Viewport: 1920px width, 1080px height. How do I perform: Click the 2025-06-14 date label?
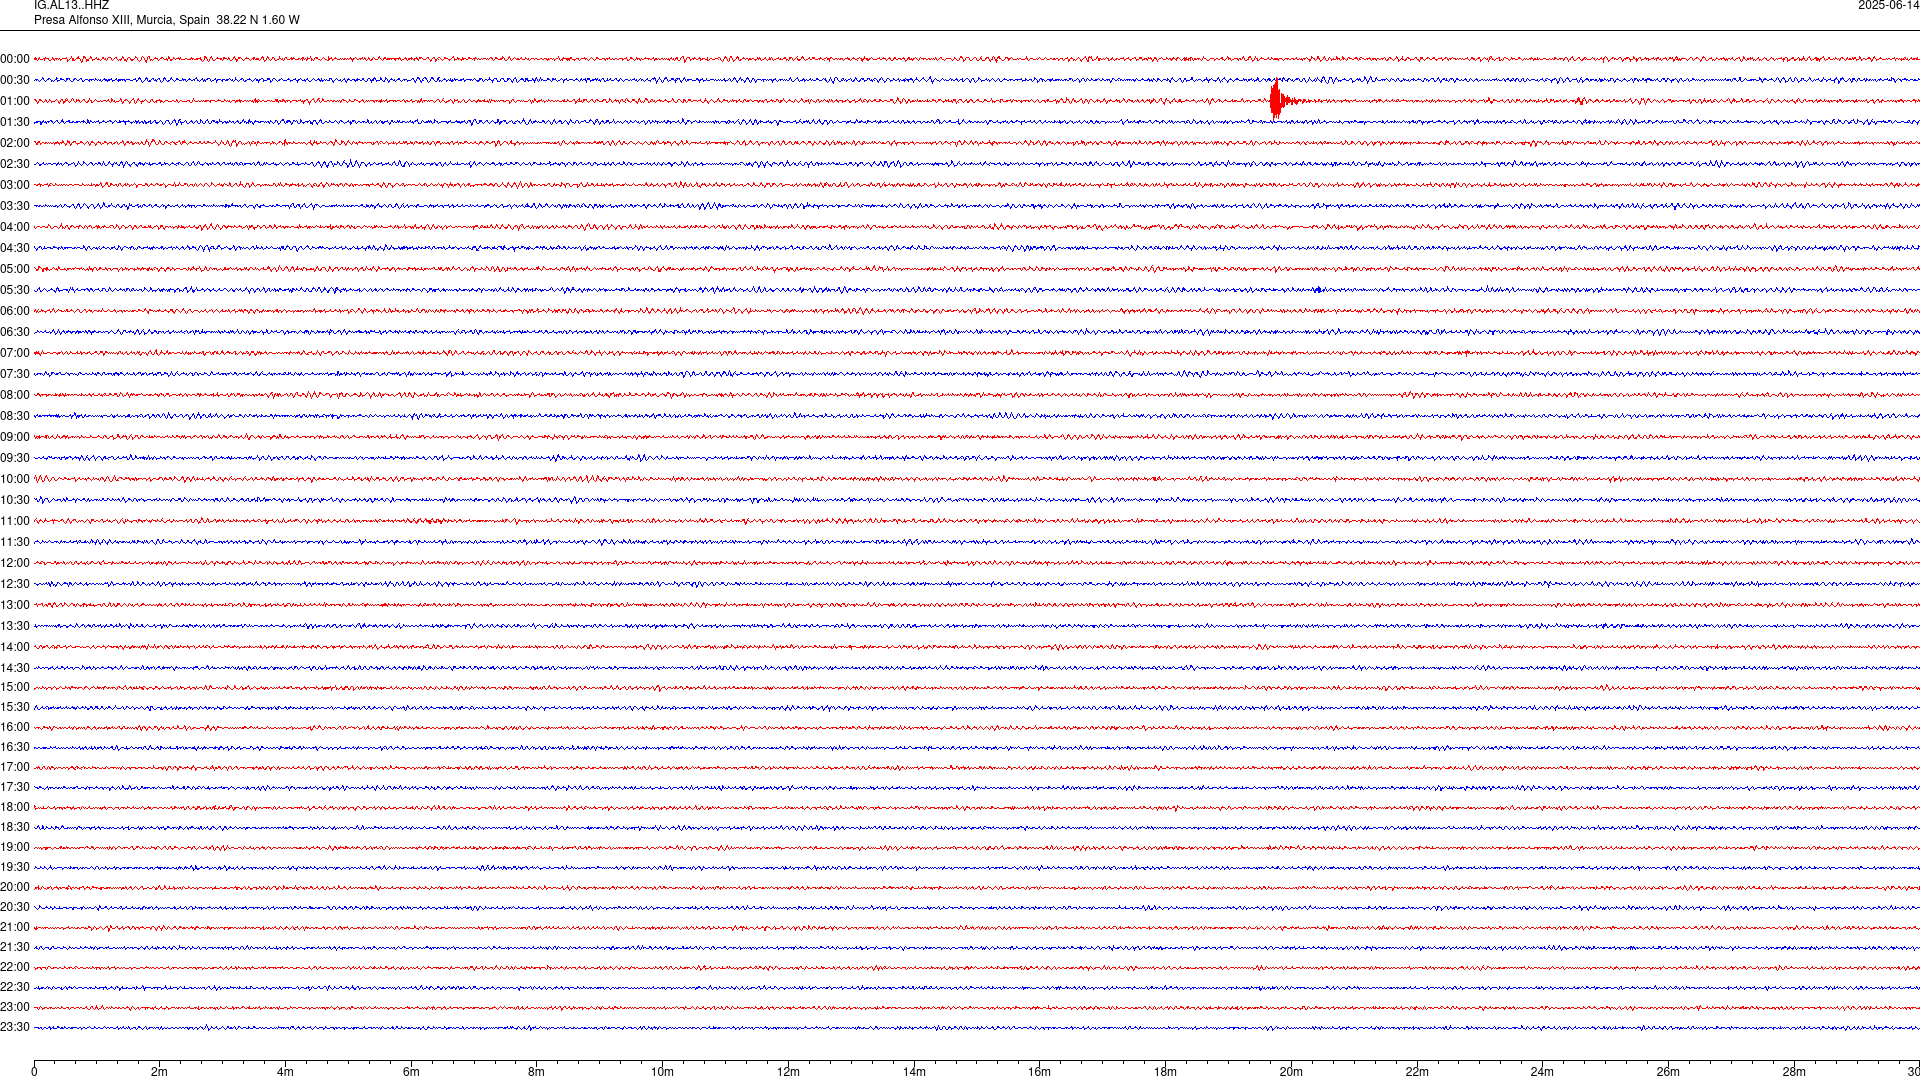1888,6
